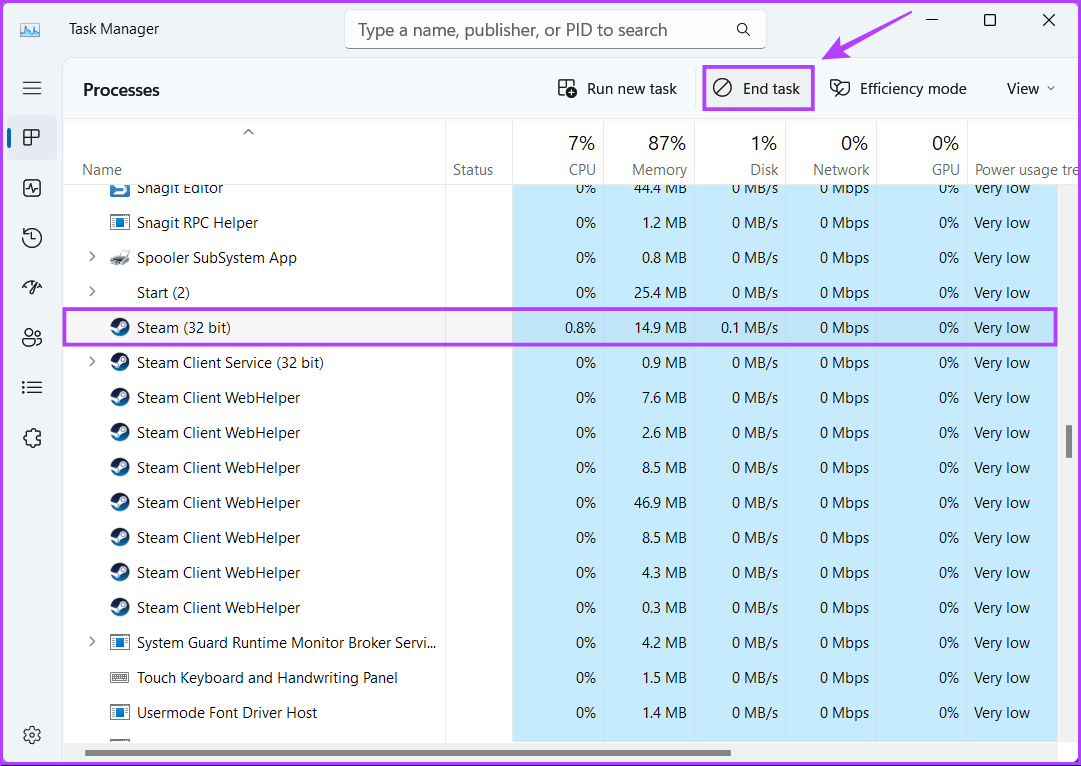
Task: Sort by Memory column header
Action: (649, 153)
